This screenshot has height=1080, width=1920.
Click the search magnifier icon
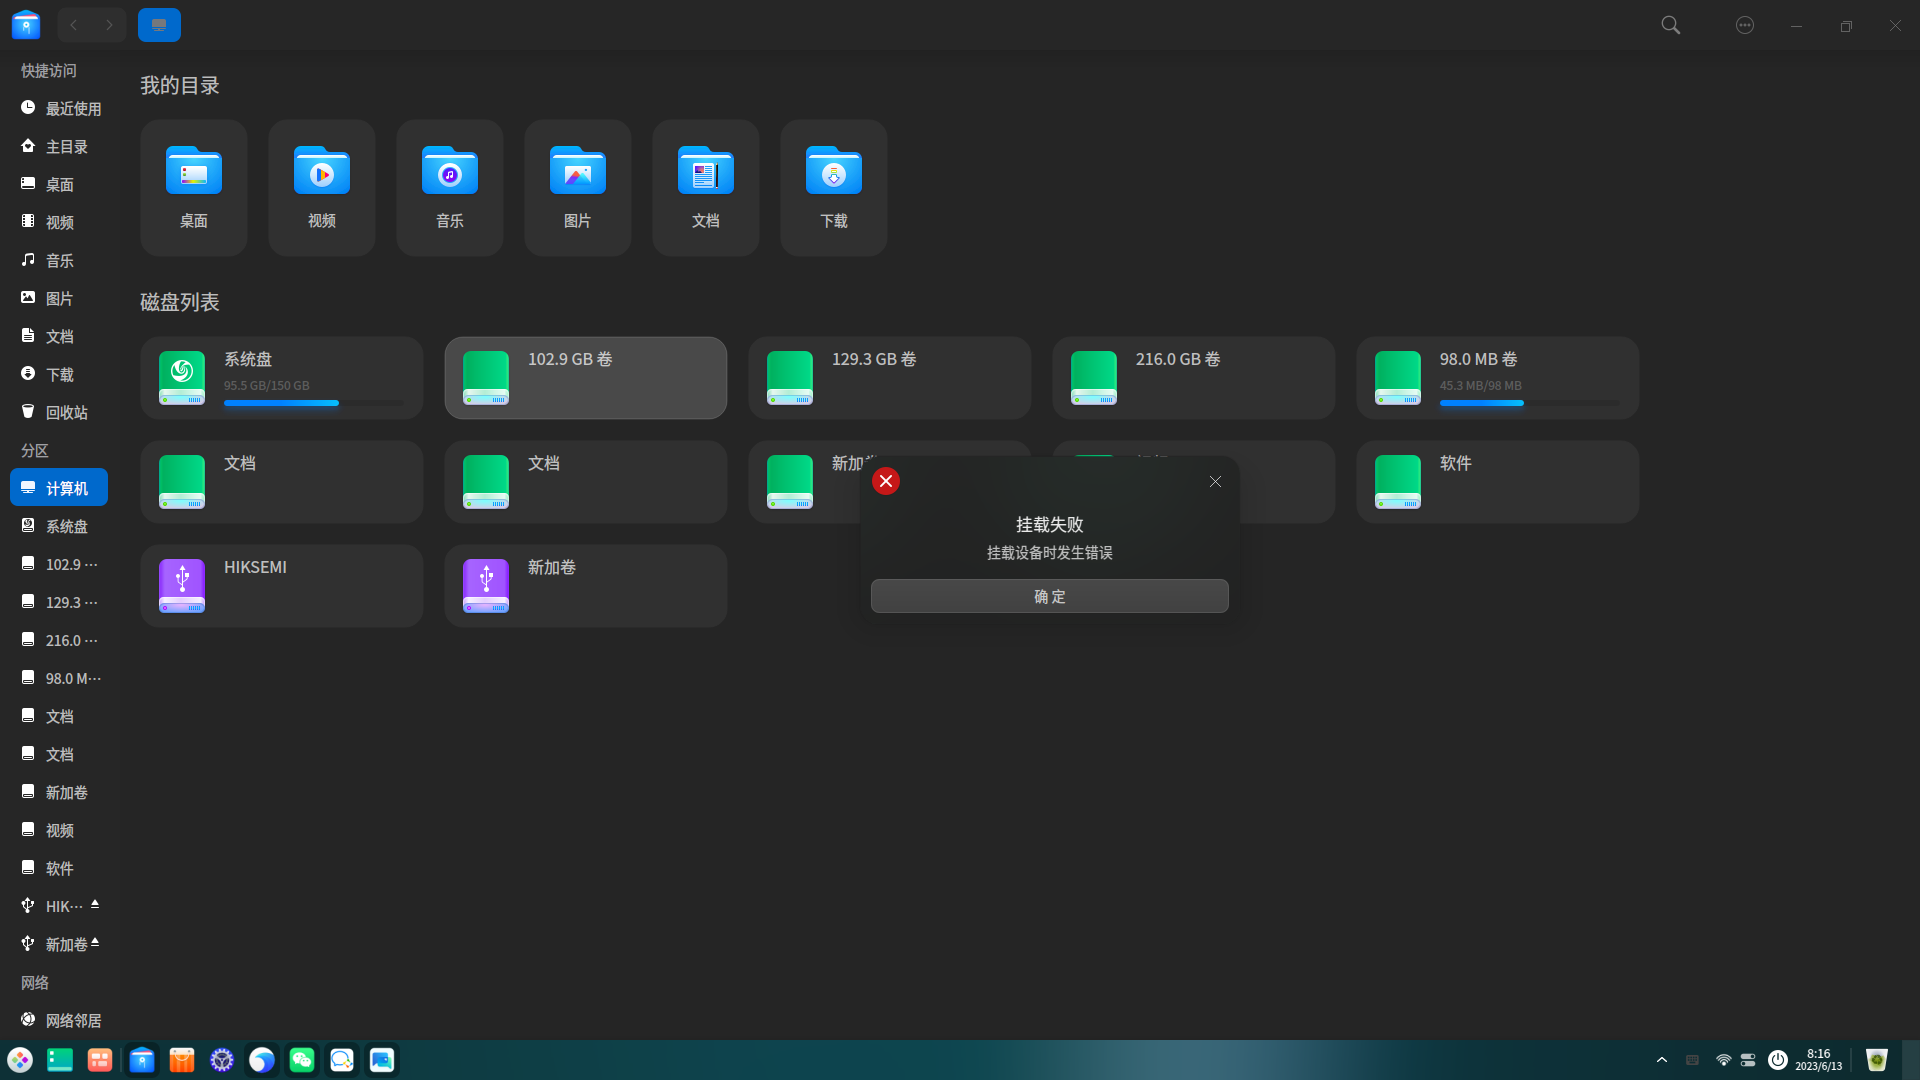tap(1670, 25)
